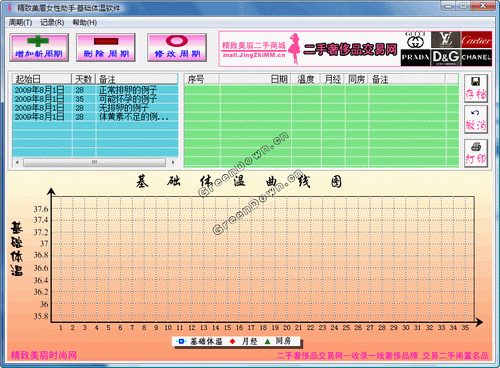Open the 精致美眉二手商城 banner link
The image size is (500, 368).
tap(254, 49)
